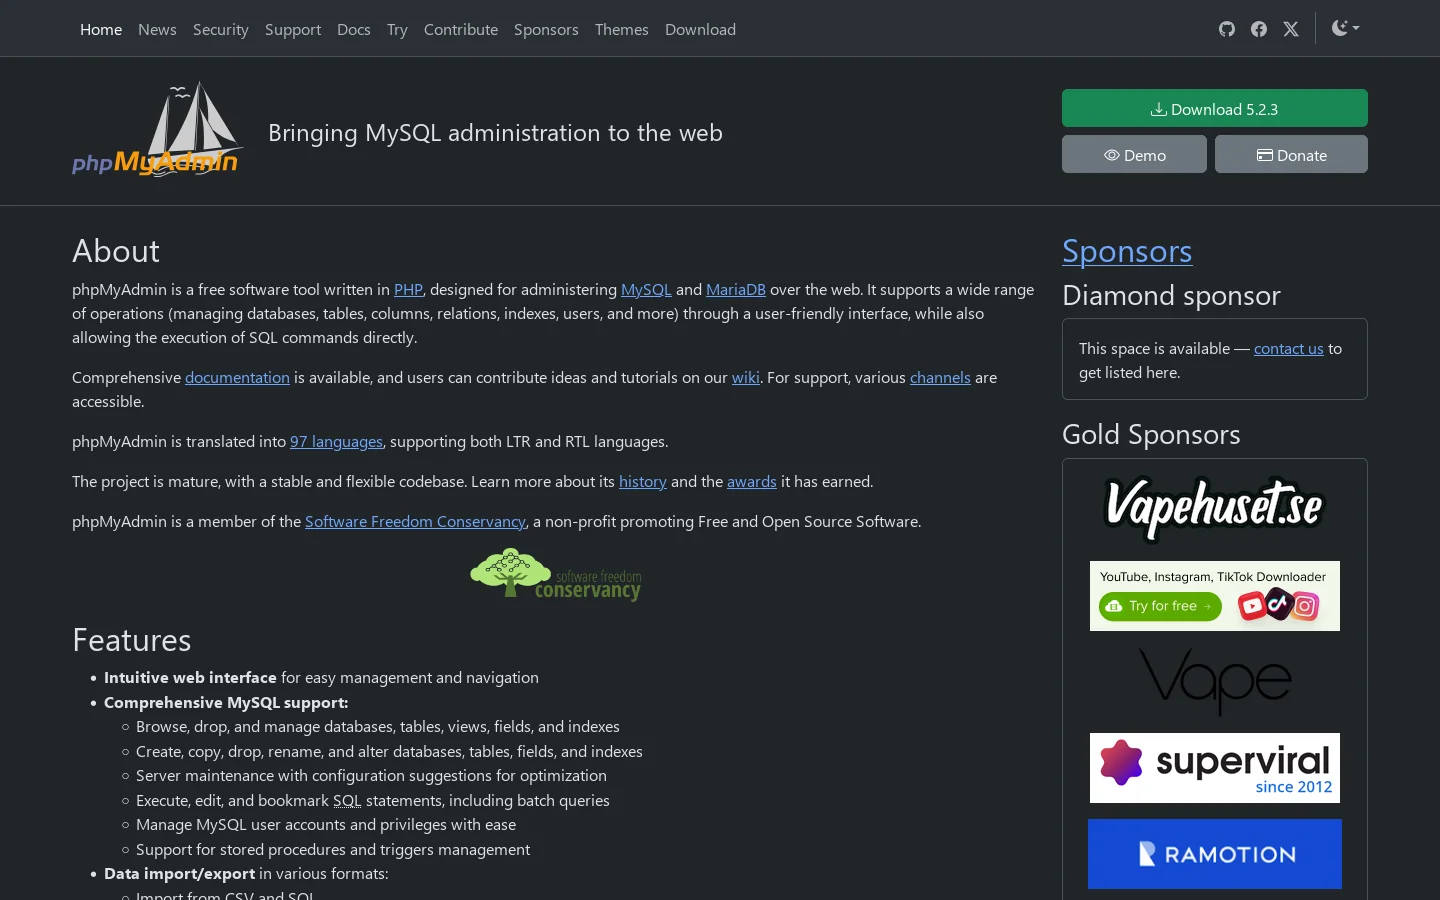1440x900 pixels.
Task: Open the history link
Action: pyautogui.click(x=643, y=482)
